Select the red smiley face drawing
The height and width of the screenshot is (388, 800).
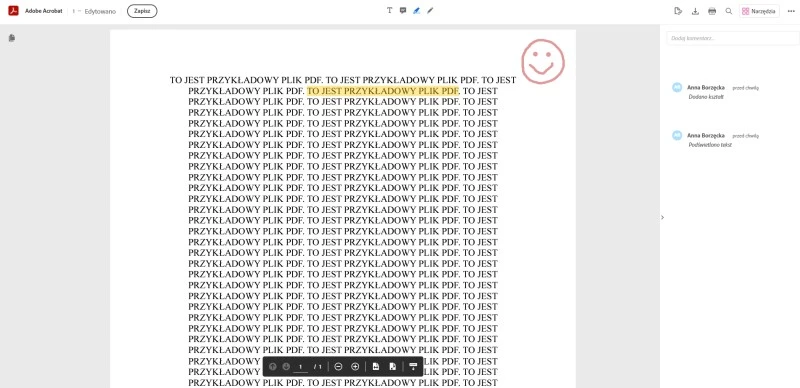click(543, 61)
